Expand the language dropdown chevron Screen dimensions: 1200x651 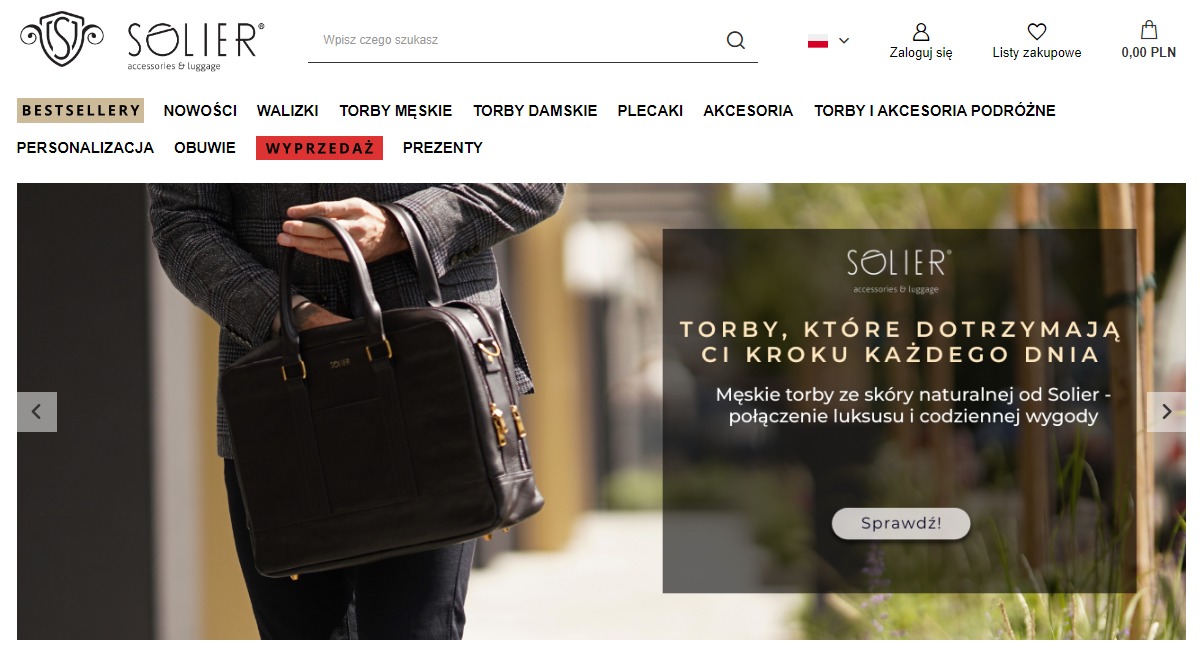(844, 41)
